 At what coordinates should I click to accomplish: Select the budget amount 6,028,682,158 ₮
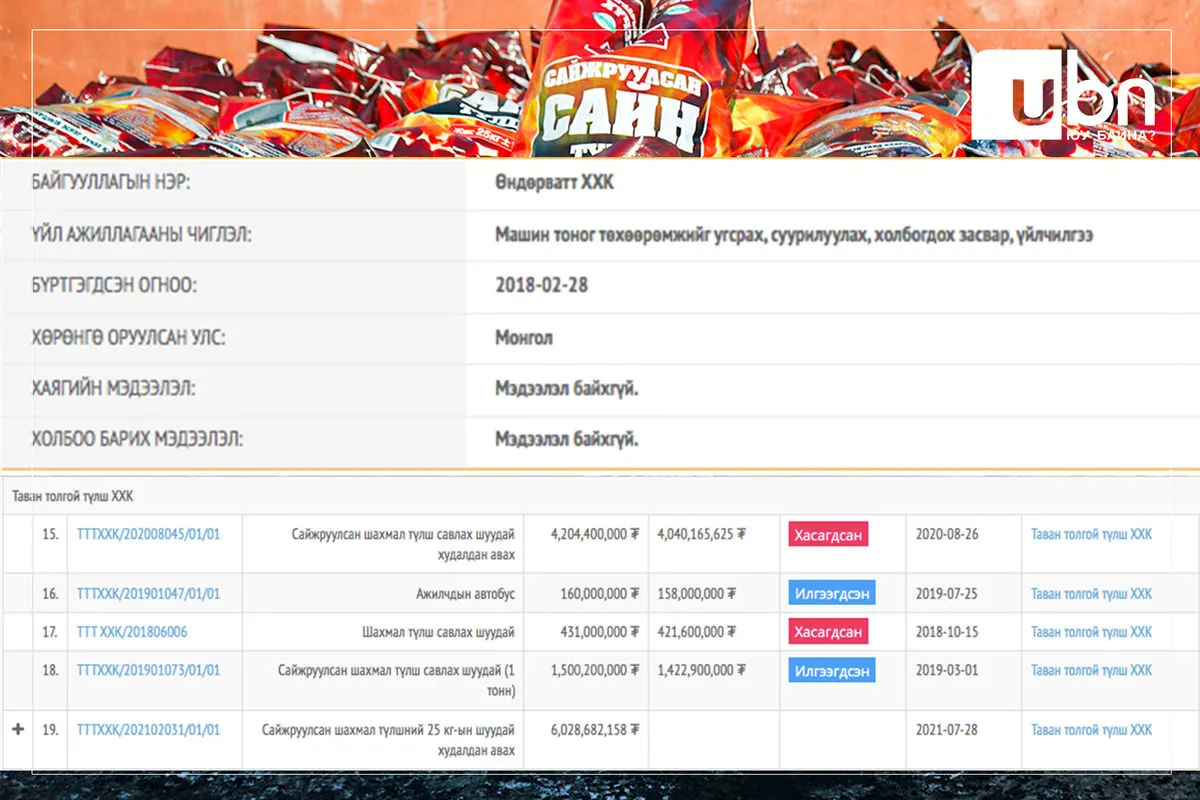click(595, 730)
